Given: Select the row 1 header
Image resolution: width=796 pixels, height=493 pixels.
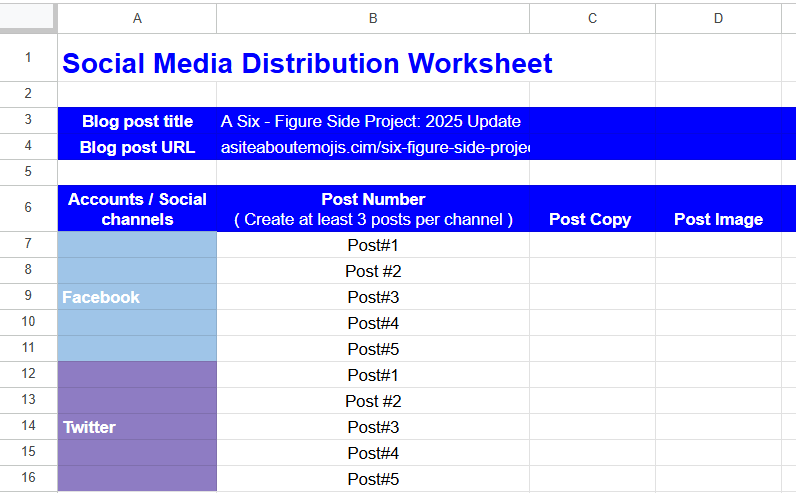Looking at the screenshot, I should pyautogui.click(x=28, y=58).
